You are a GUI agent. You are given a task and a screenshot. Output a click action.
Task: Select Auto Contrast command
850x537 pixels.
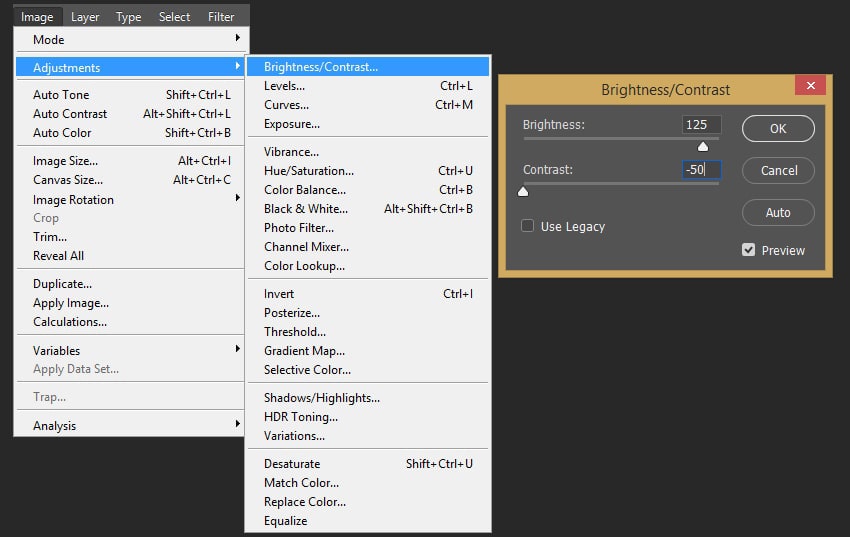click(70, 114)
